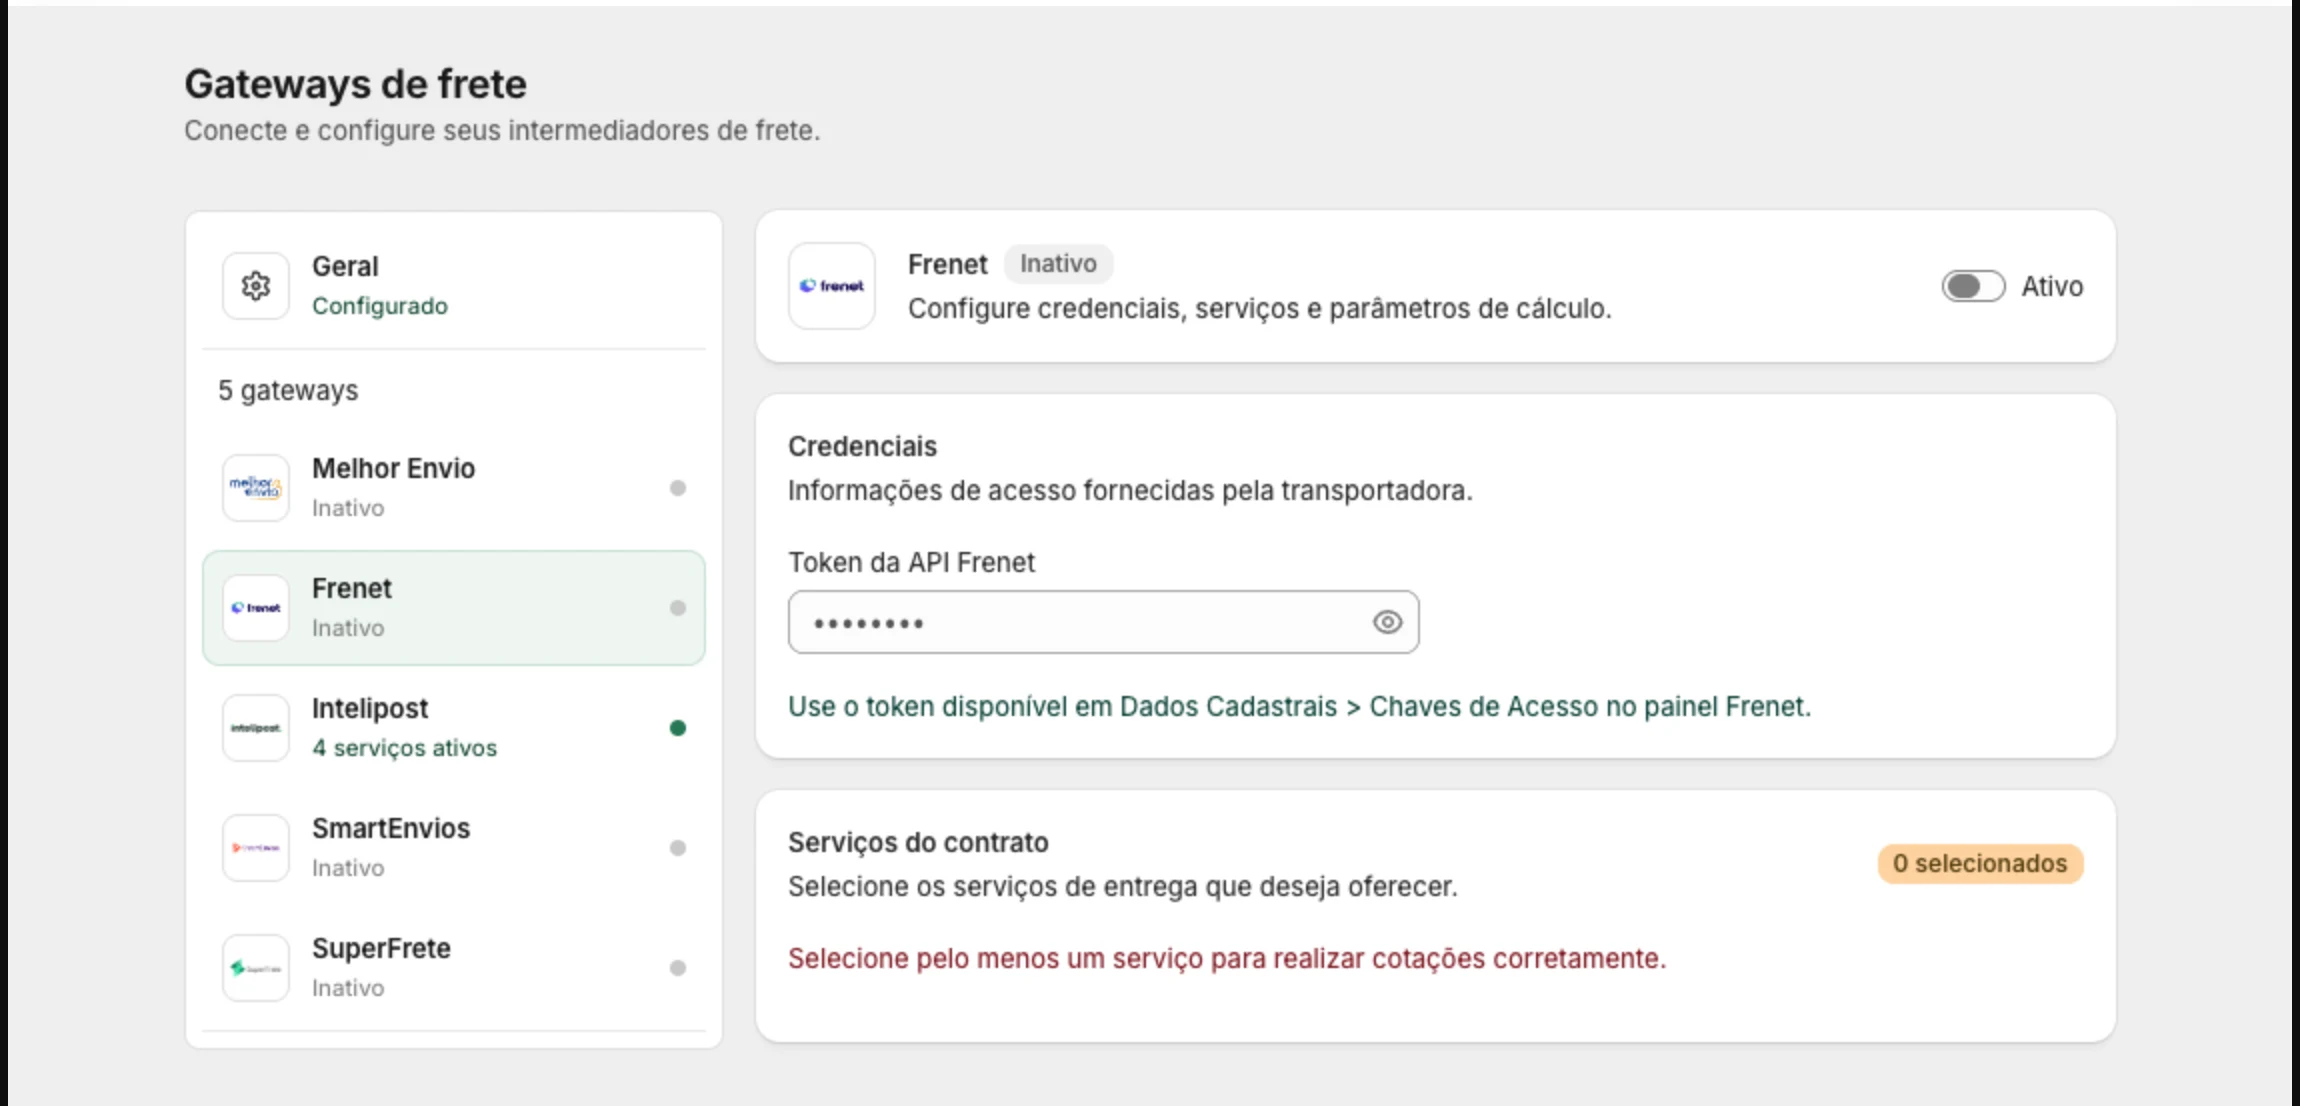The image size is (2300, 1106).
Task: Click the red warning about selecting a service
Action: [1227, 959]
